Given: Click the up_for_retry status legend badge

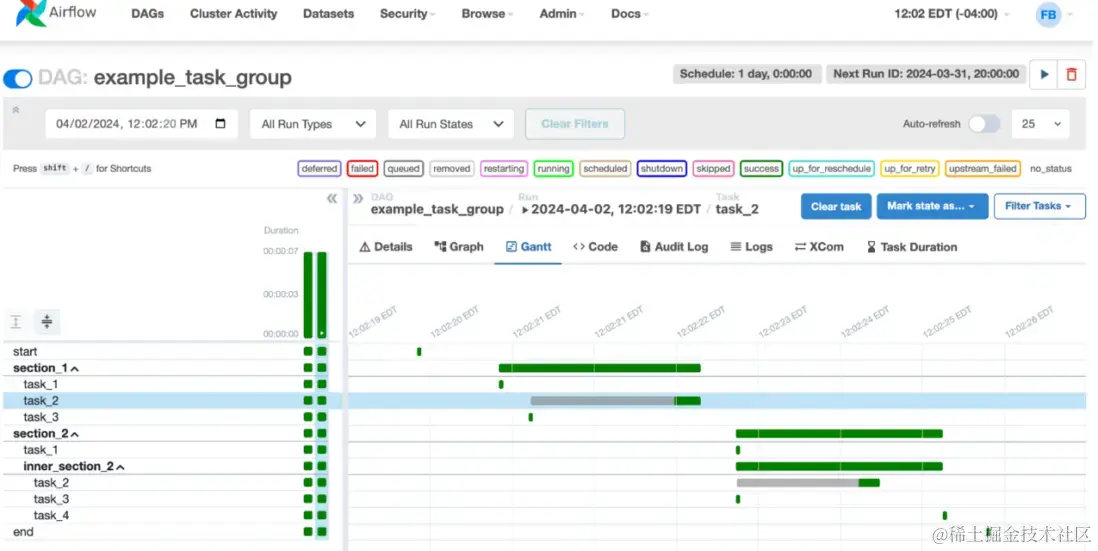Looking at the screenshot, I should tap(910, 169).
